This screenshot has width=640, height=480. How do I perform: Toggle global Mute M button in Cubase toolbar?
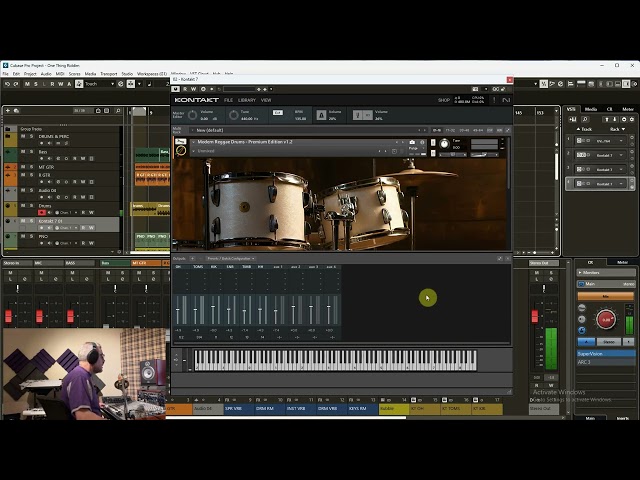pyautogui.click(x=27, y=84)
